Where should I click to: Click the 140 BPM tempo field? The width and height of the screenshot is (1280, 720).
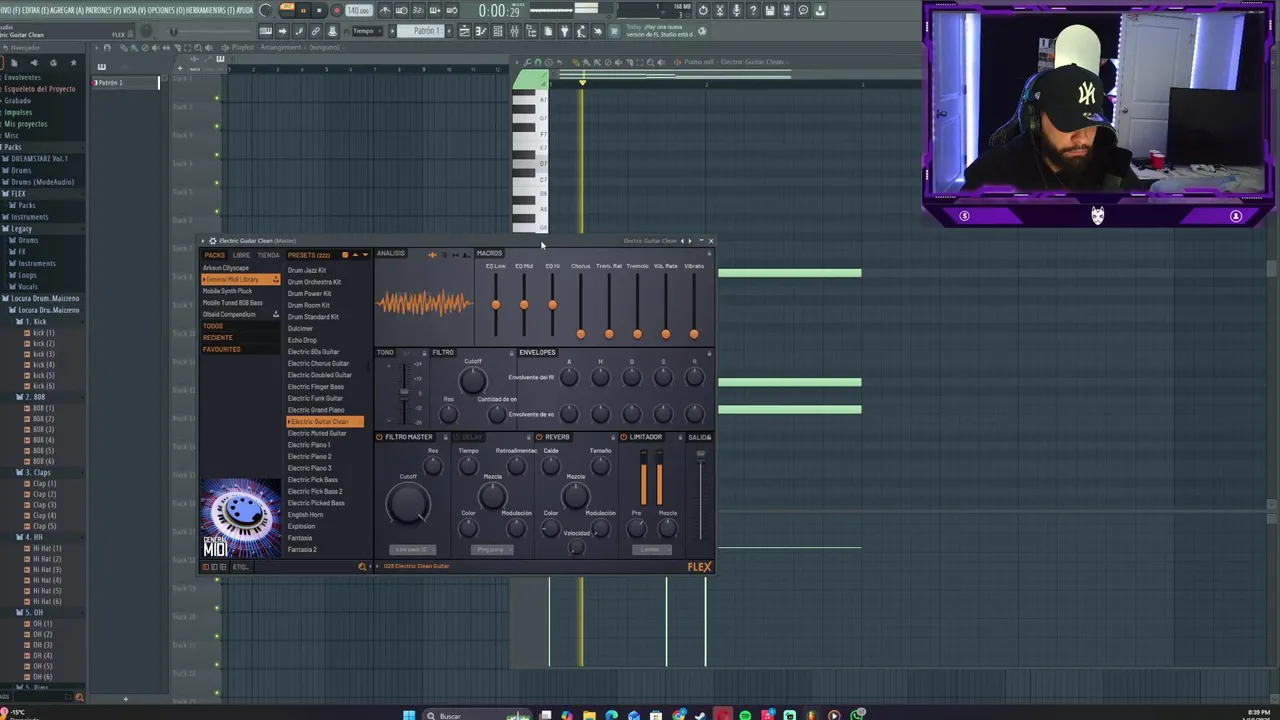pyautogui.click(x=359, y=10)
